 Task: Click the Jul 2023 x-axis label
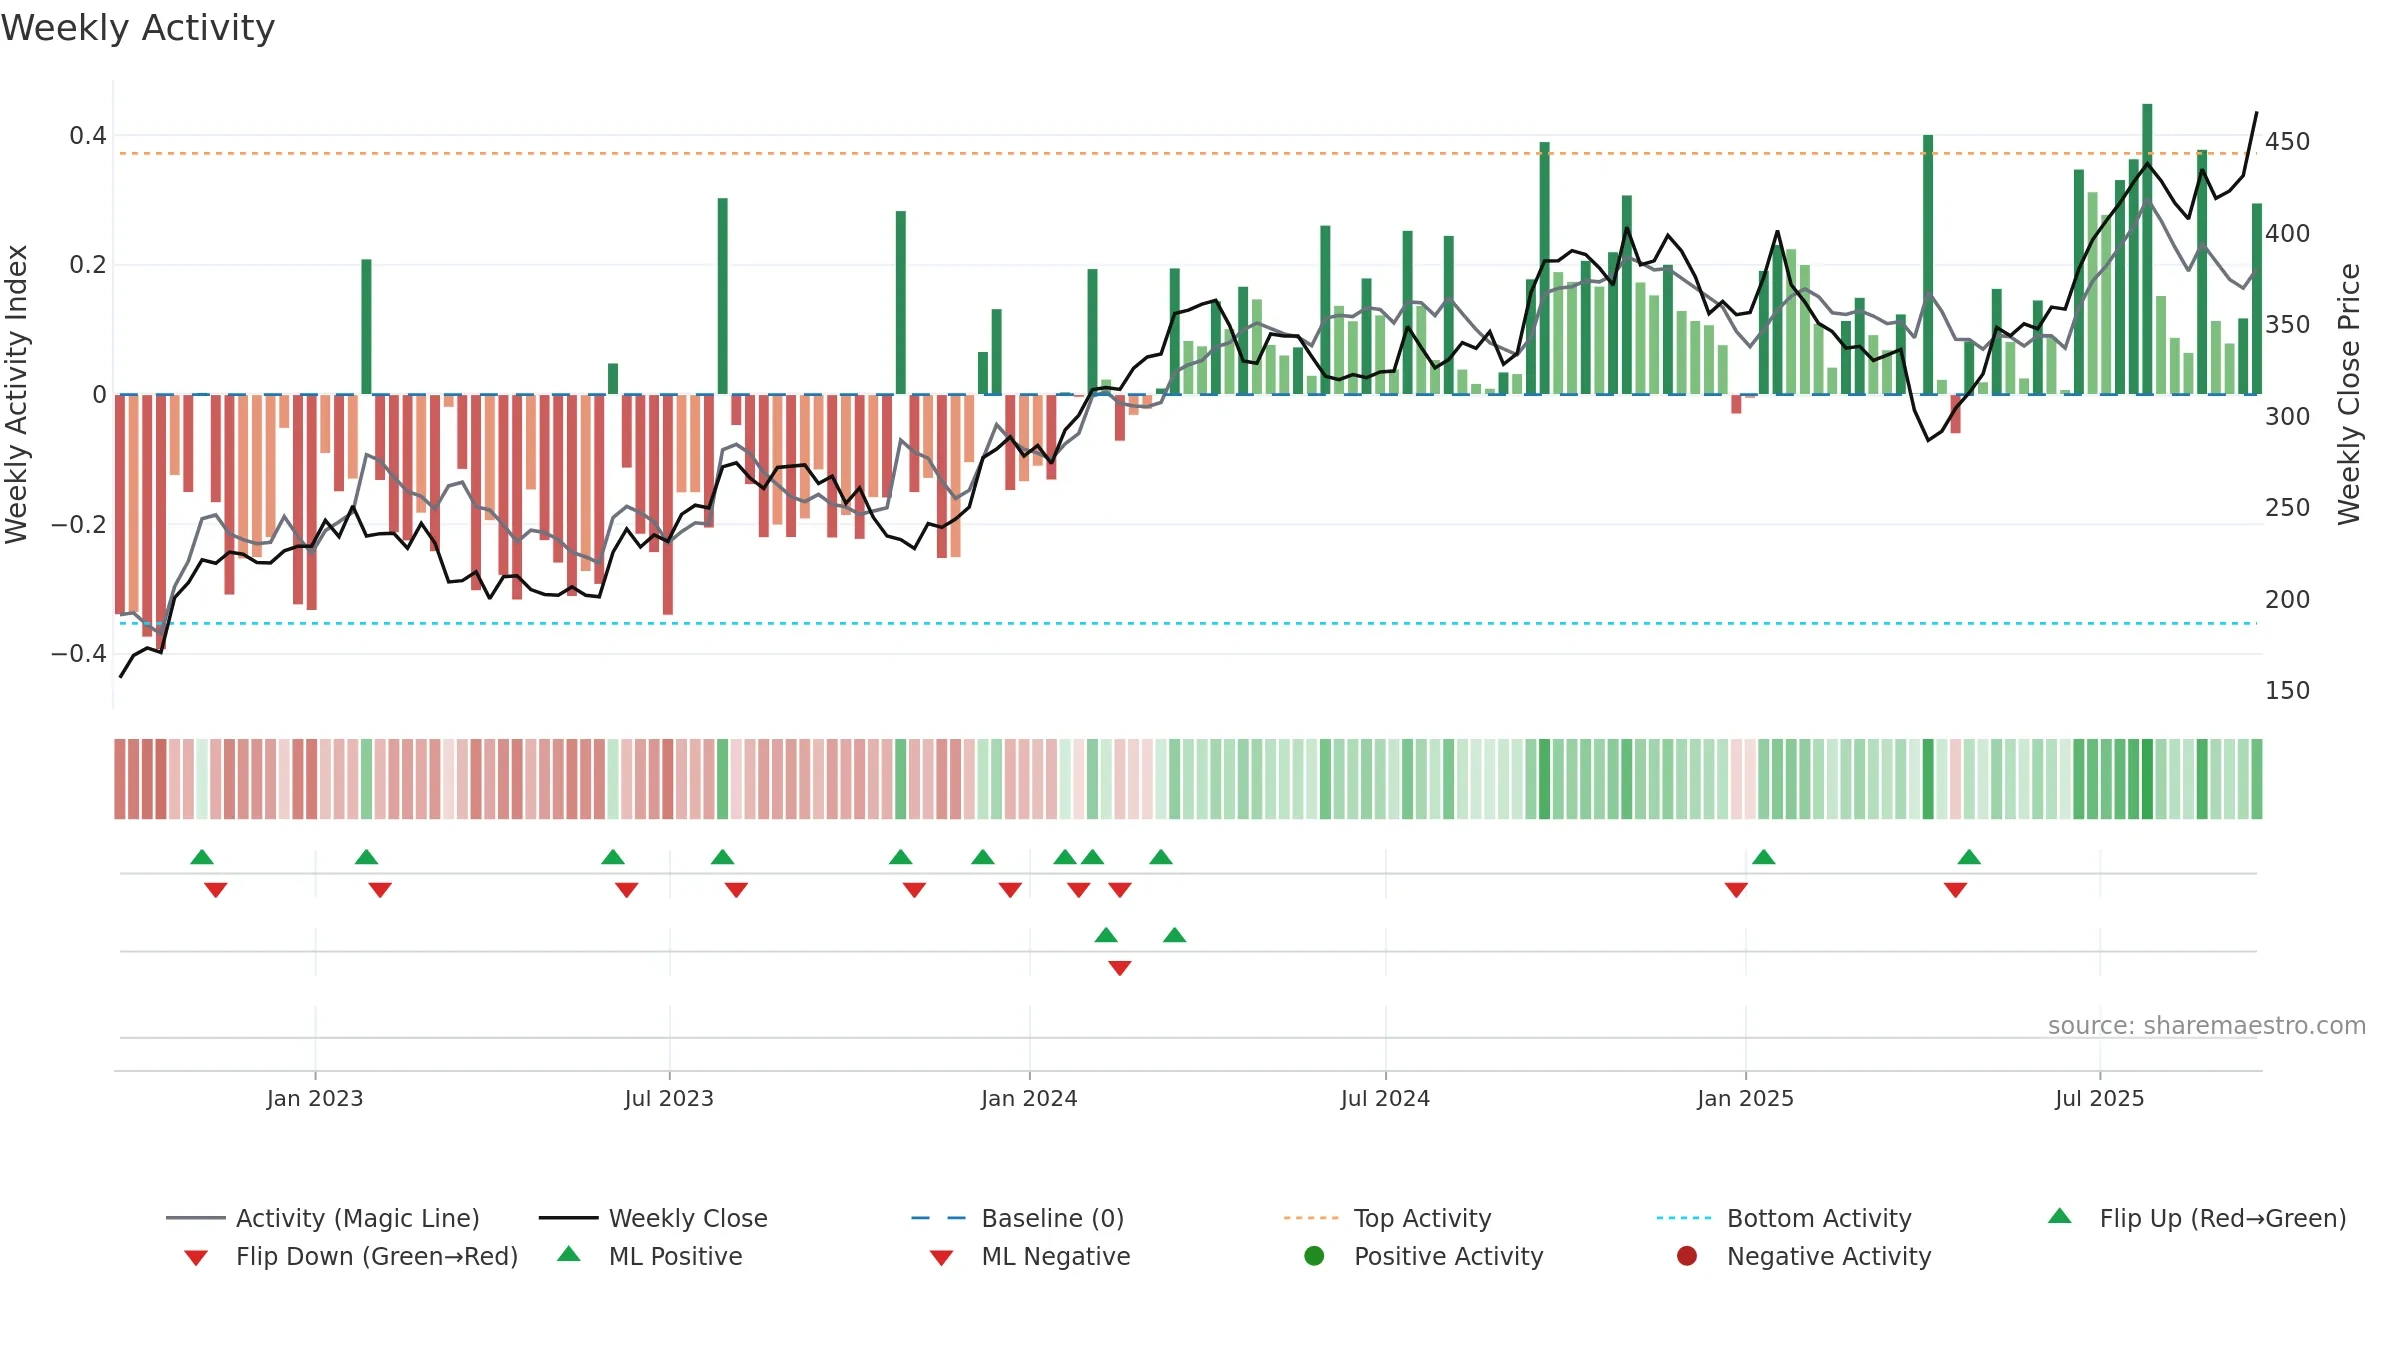click(669, 1098)
